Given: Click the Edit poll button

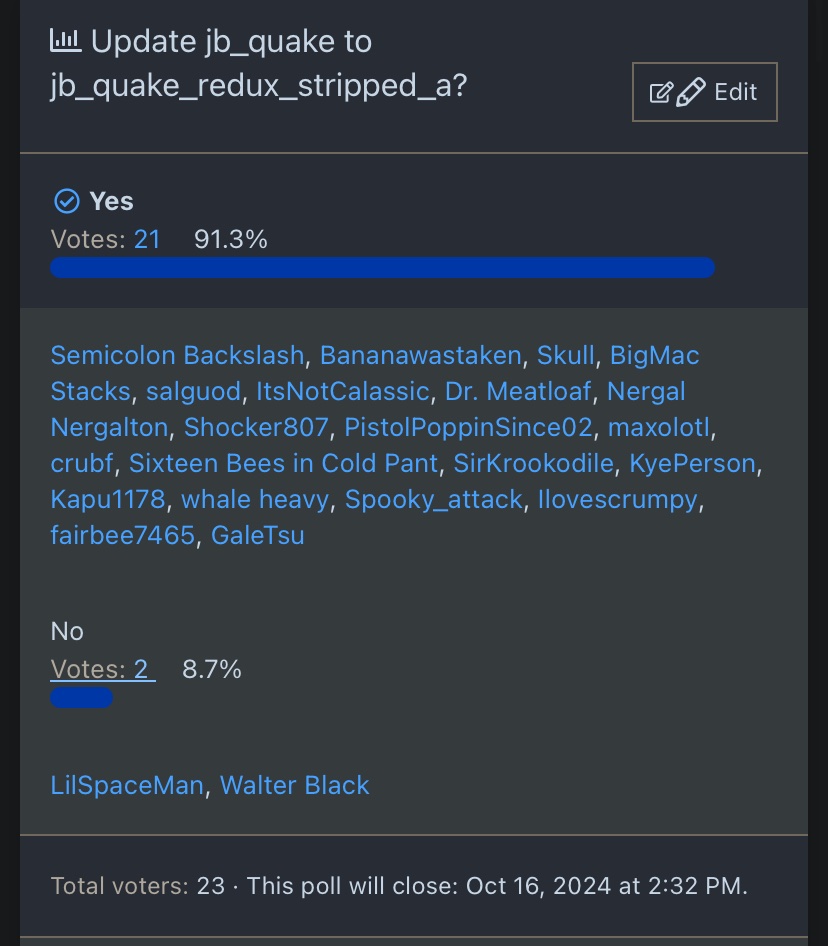Looking at the screenshot, I should point(704,92).
